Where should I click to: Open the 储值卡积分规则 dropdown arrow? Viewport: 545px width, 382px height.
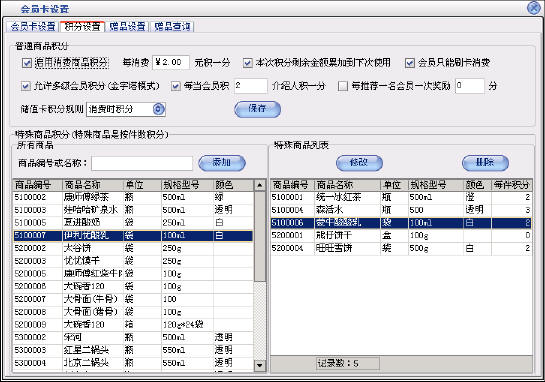[158, 109]
